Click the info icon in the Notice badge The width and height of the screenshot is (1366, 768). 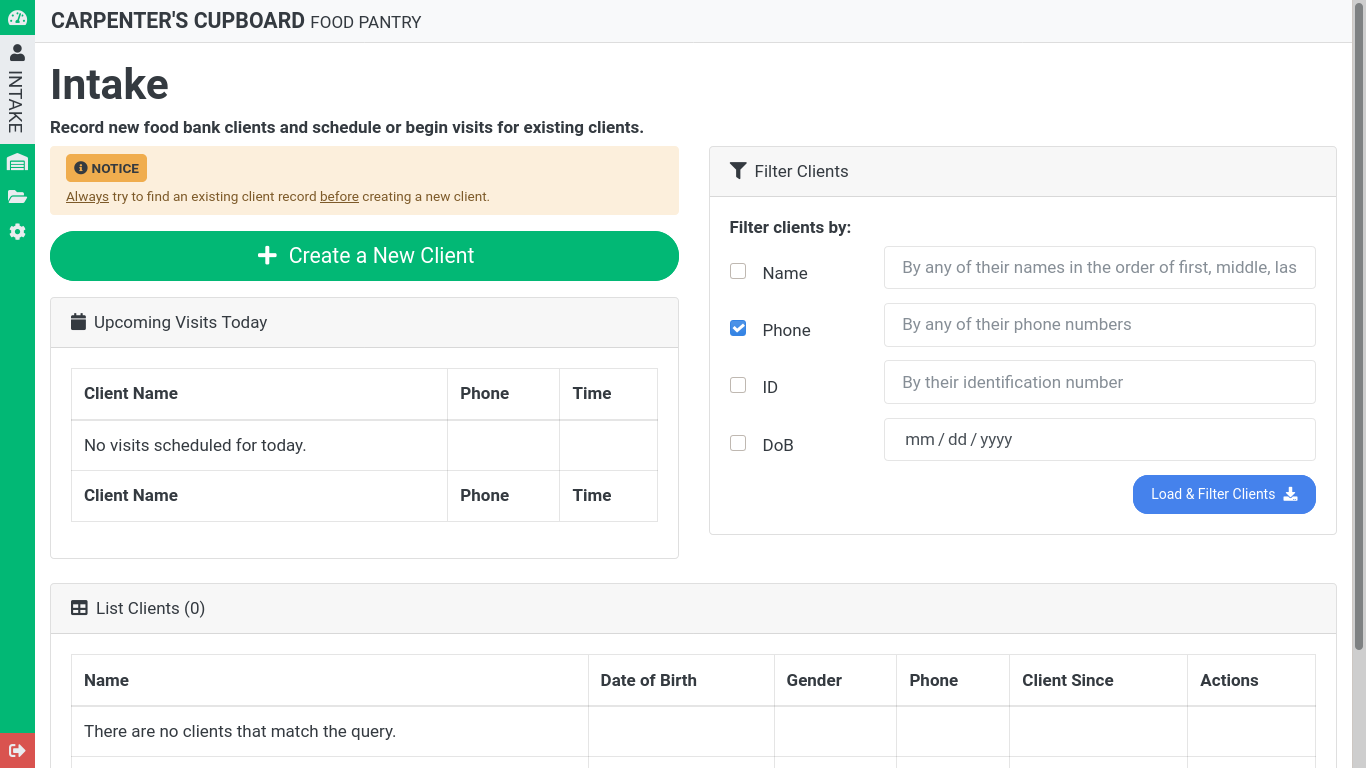click(81, 168)
